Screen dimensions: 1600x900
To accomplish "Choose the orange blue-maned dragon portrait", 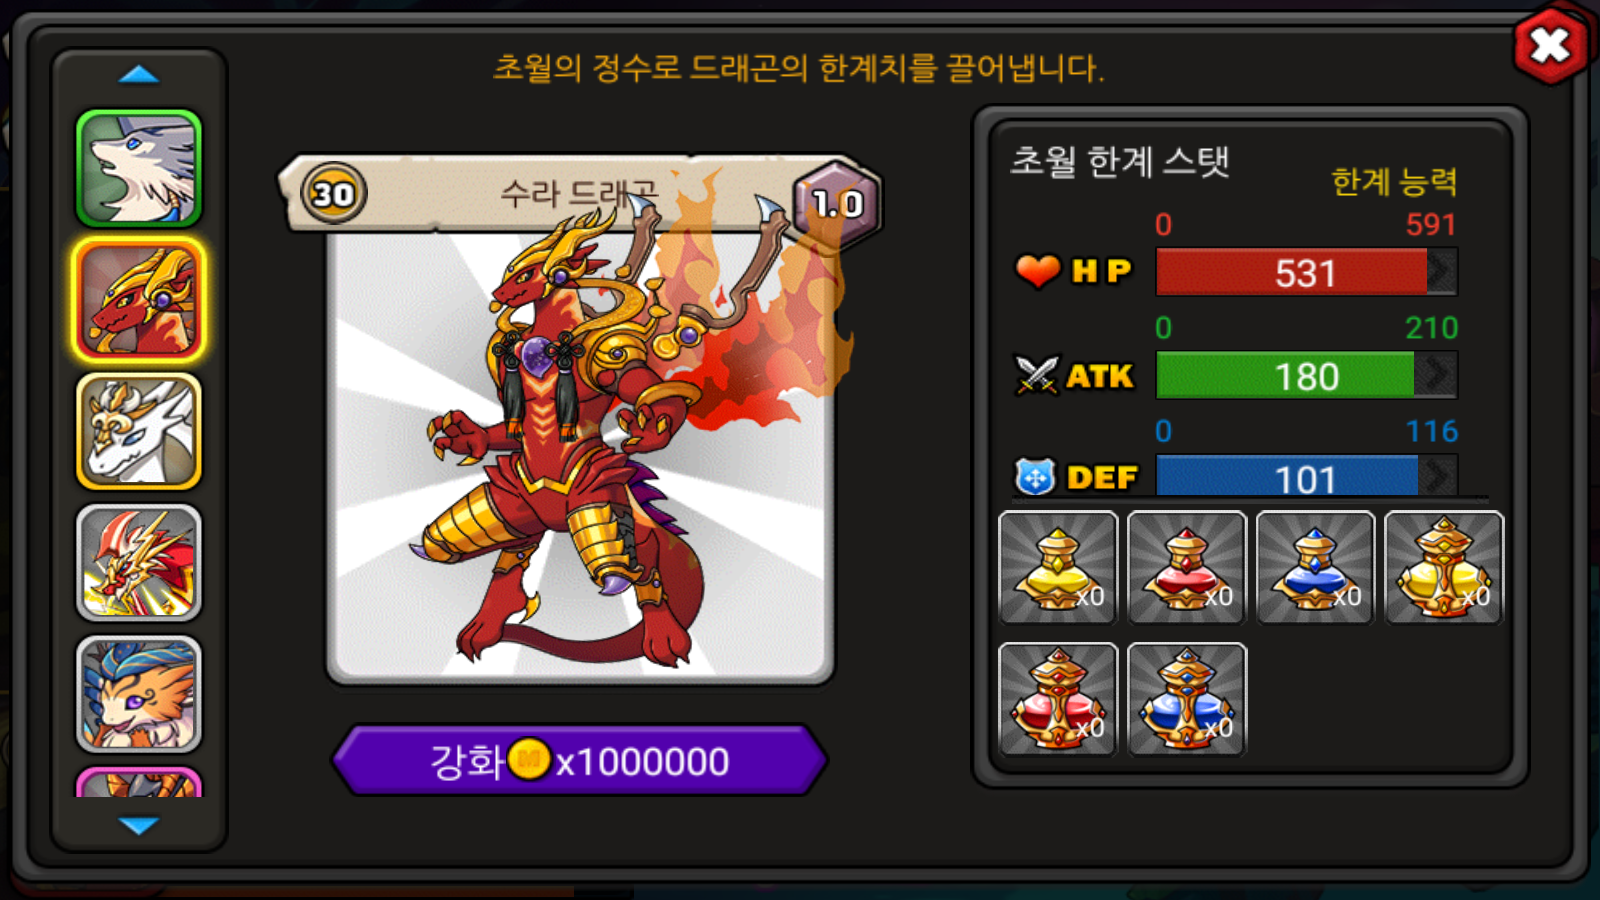I will (x=139, y=694).
